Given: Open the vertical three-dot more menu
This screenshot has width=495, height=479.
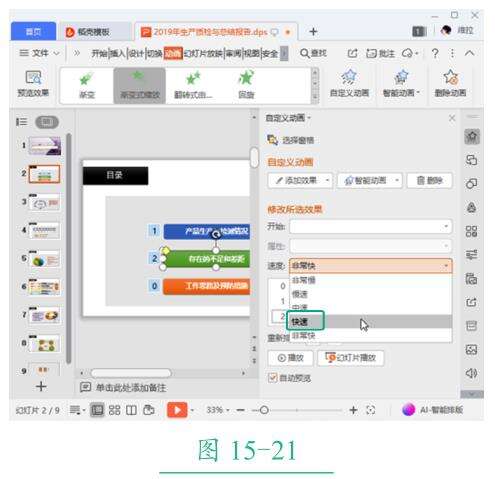Looking at the screenshot, I should pyautogui.click(x=452, y=53).
